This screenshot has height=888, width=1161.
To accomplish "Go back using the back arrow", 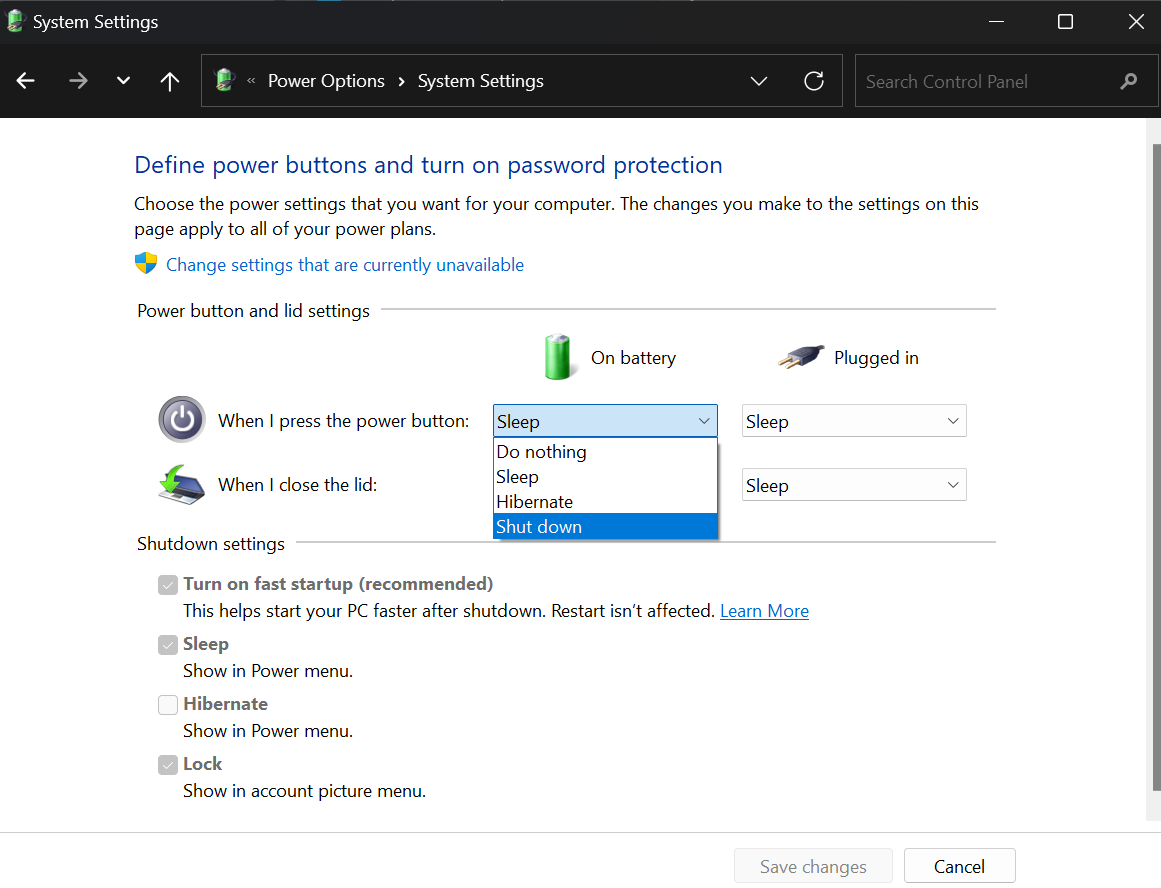I will click(x=26, y=81).
